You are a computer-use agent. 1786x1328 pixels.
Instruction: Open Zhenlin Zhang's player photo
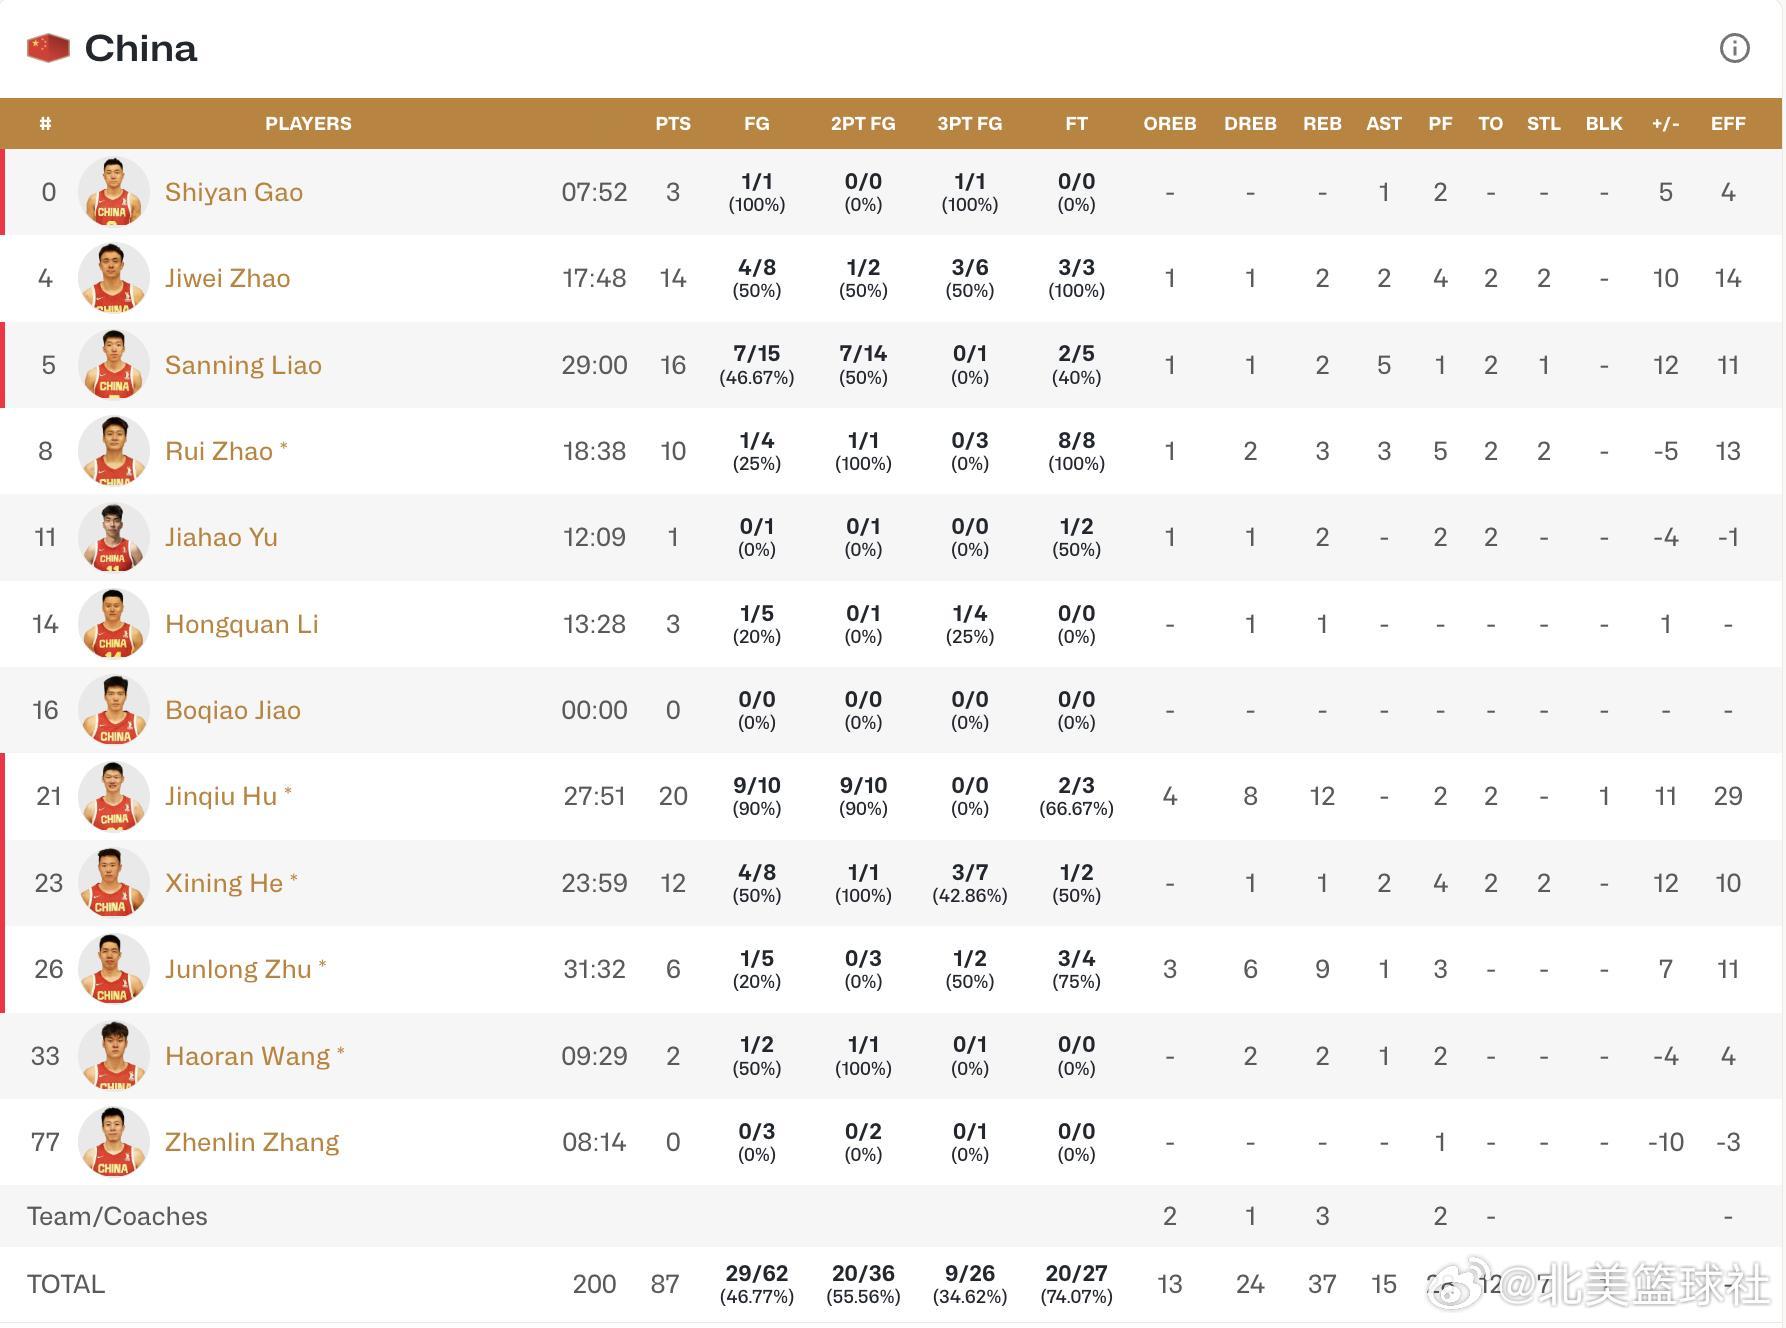[113, 1142]
